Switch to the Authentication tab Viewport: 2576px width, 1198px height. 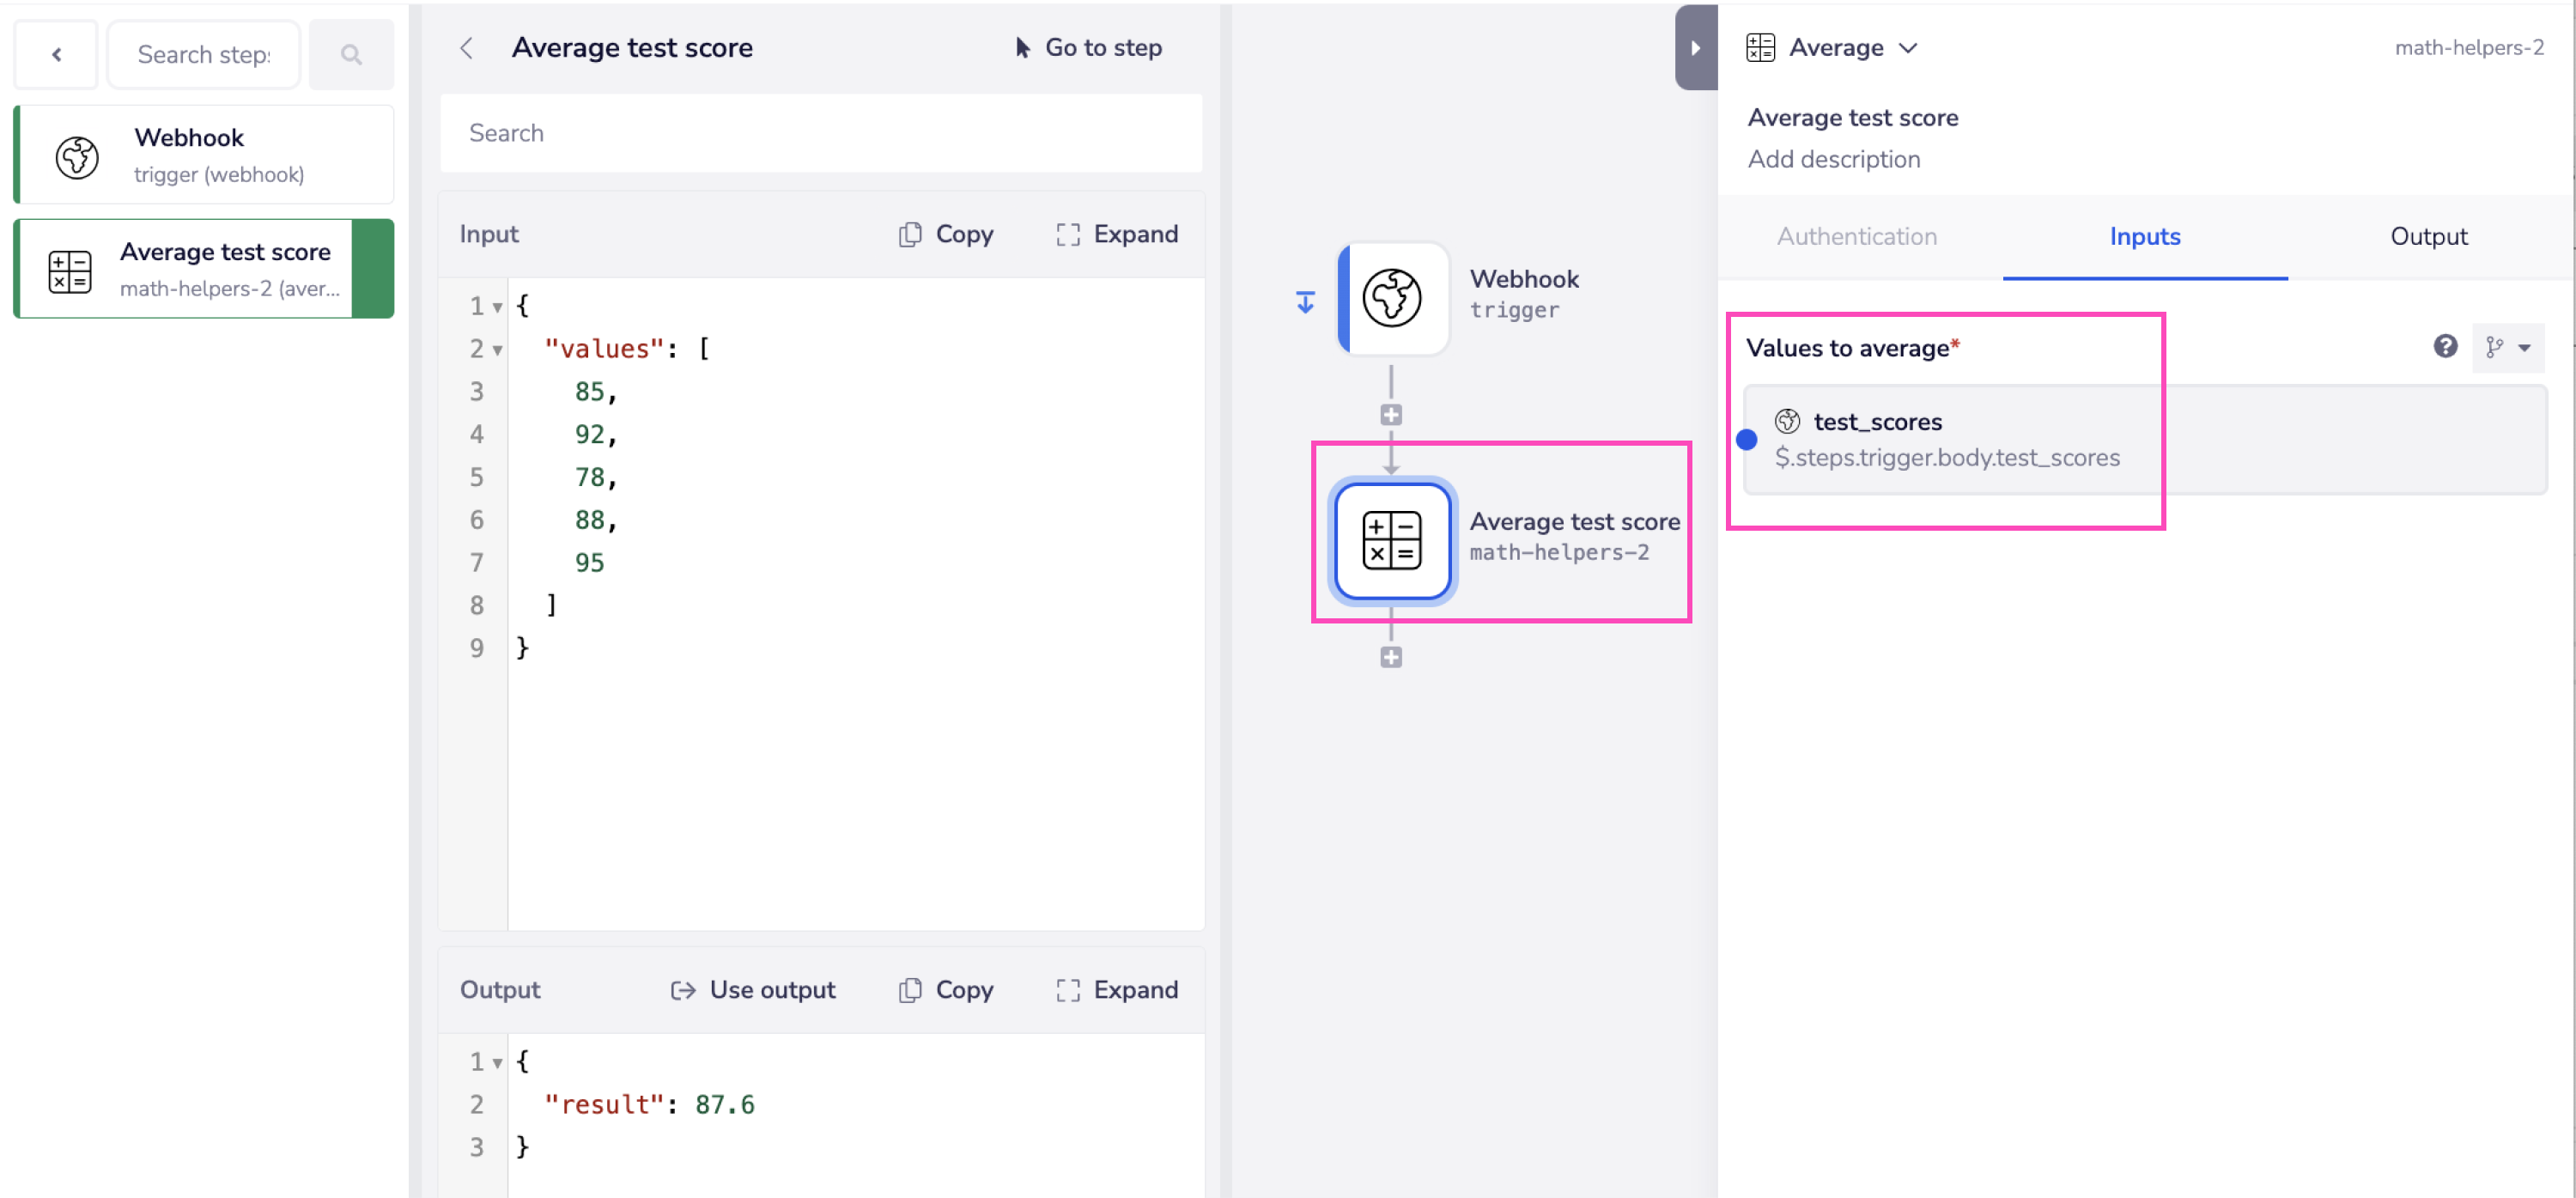coord(1856,237)
